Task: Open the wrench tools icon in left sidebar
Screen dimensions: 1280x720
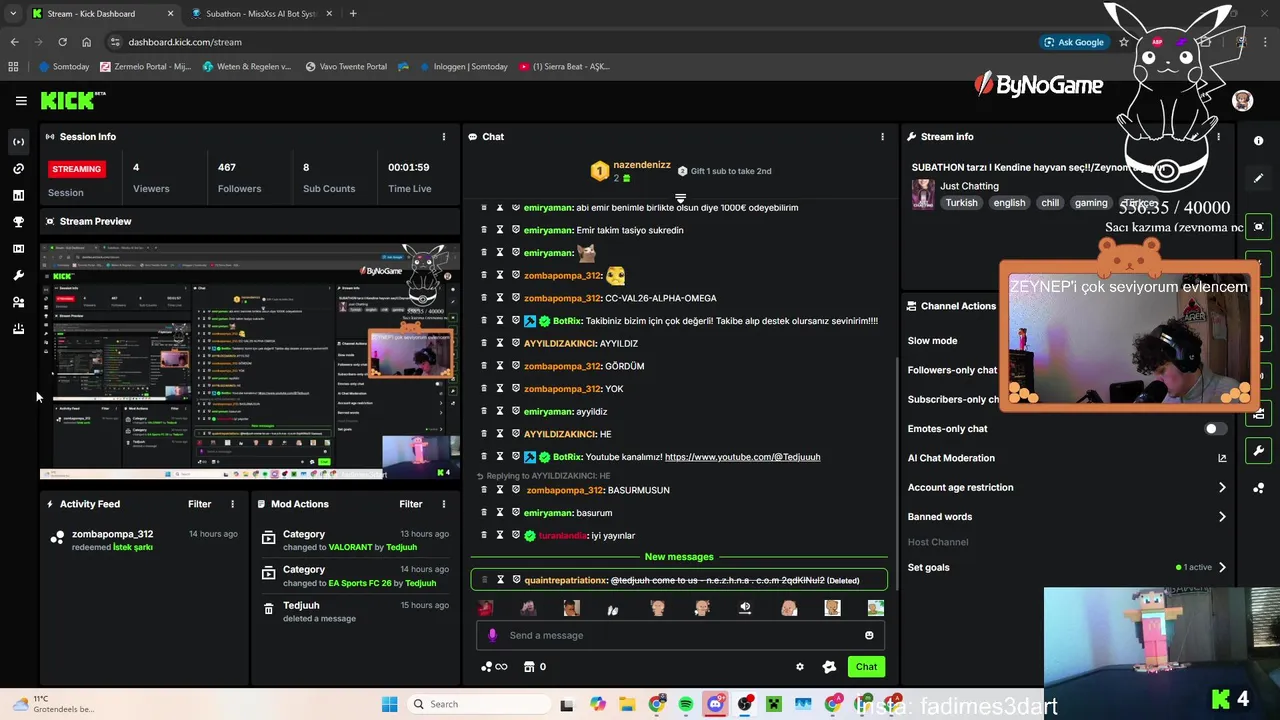Action: tap(18, 275)
